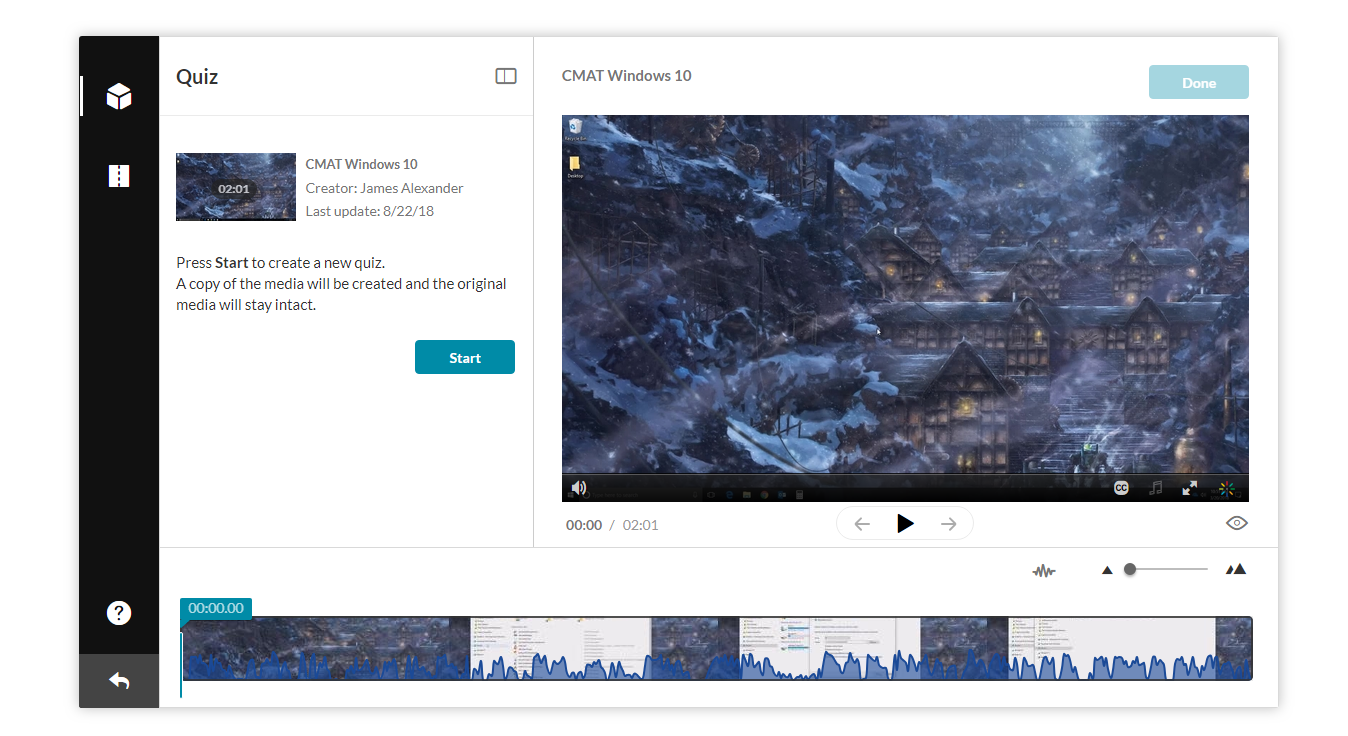This screenshot has width=1348, height=736.
Task: Click the exit back arrow icon
Action: tap(119, 681)
